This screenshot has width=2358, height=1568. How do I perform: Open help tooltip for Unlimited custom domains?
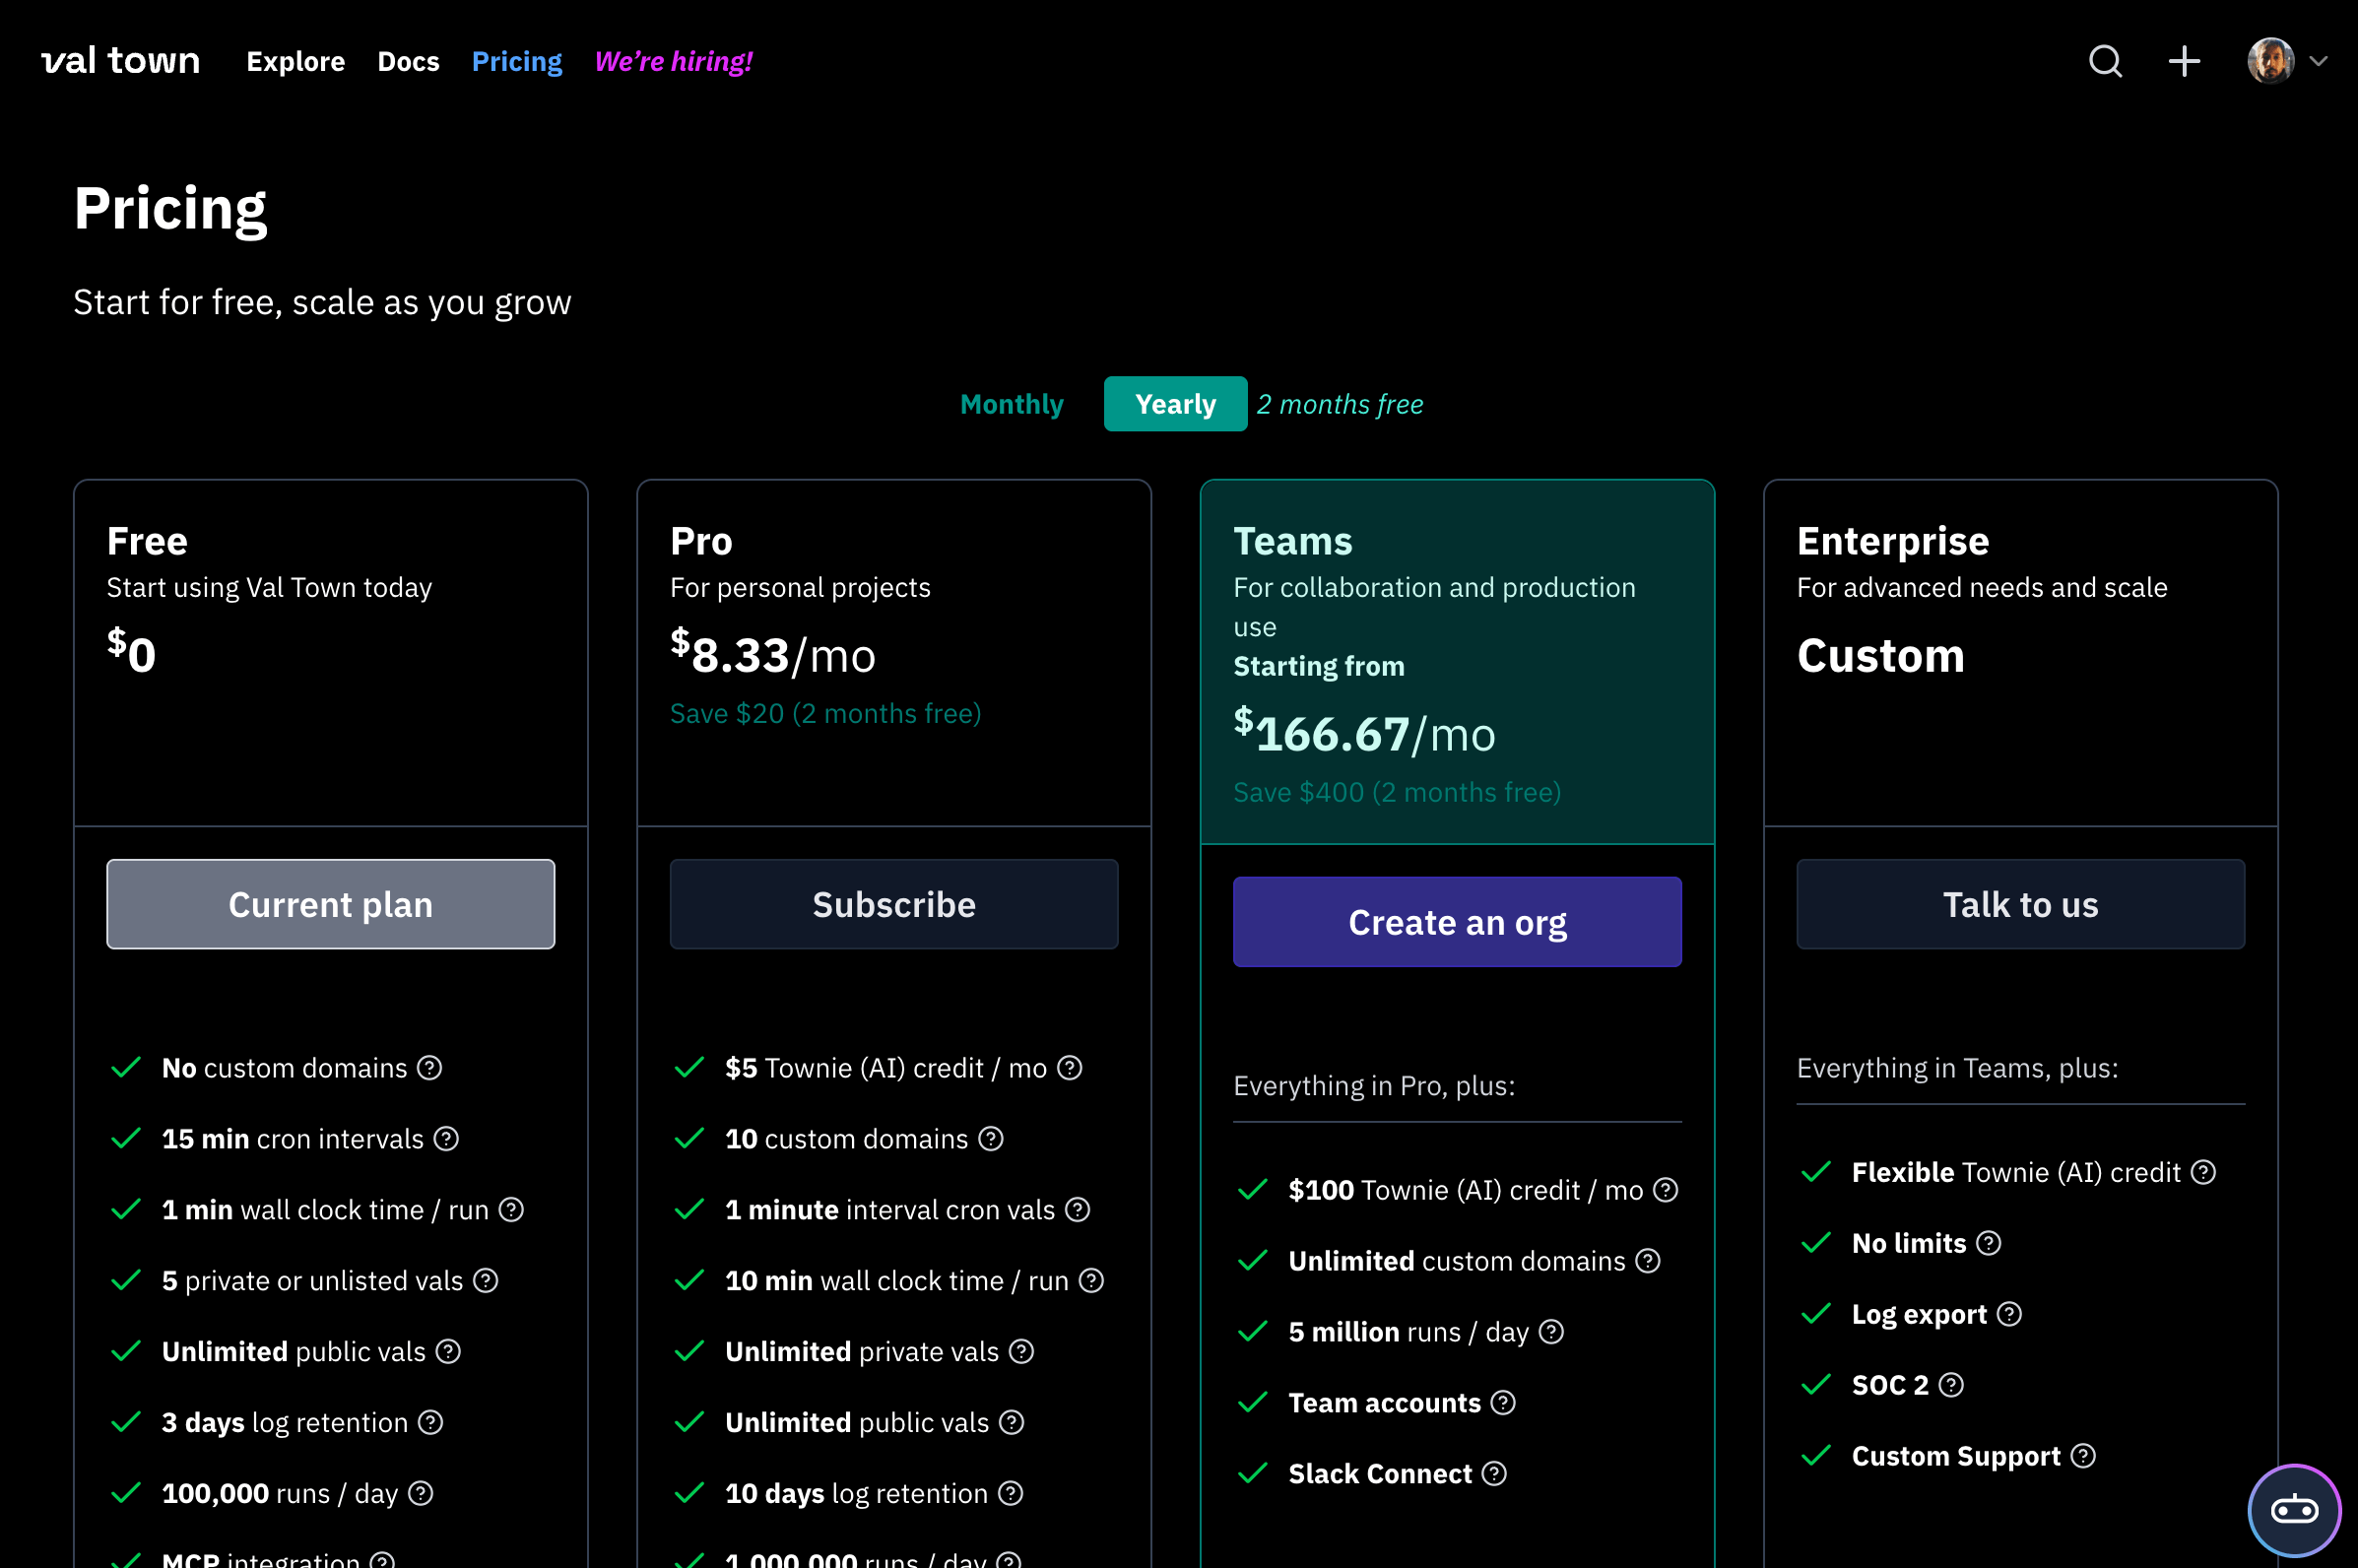tap(1648, 1261)
